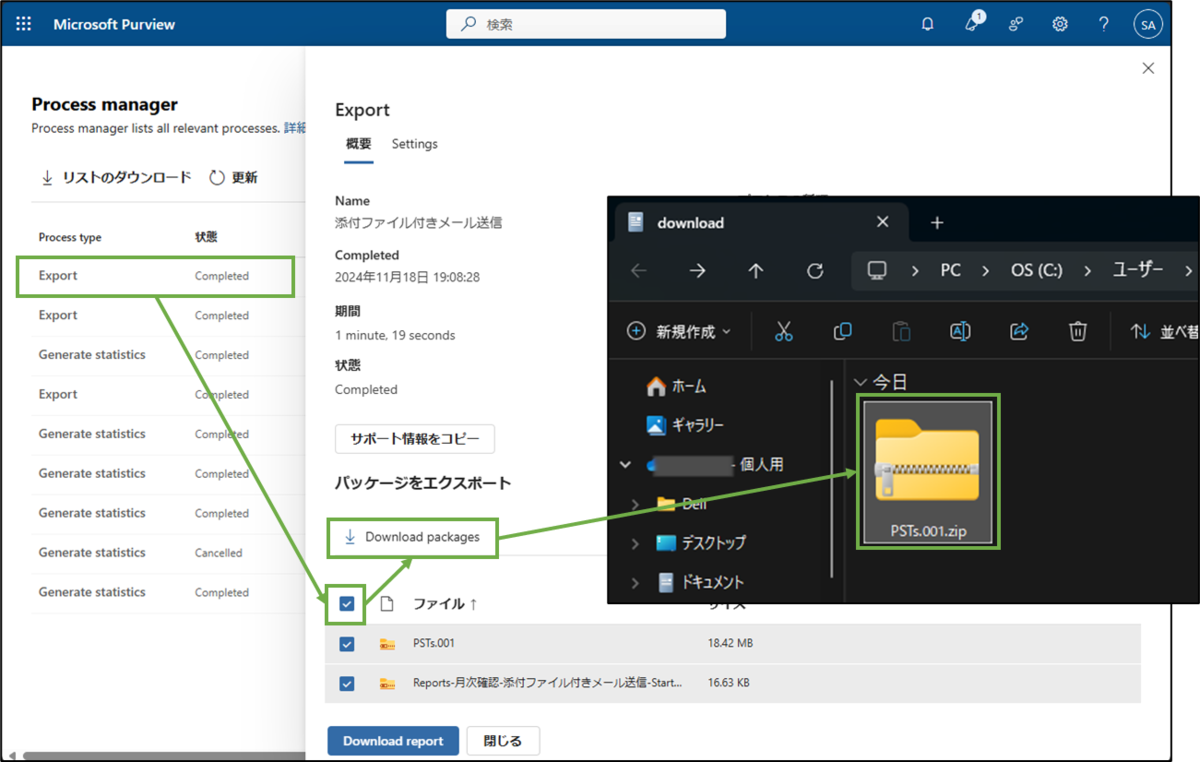Click the 閉じる button
1200x762 pixels.
point(503,741)
